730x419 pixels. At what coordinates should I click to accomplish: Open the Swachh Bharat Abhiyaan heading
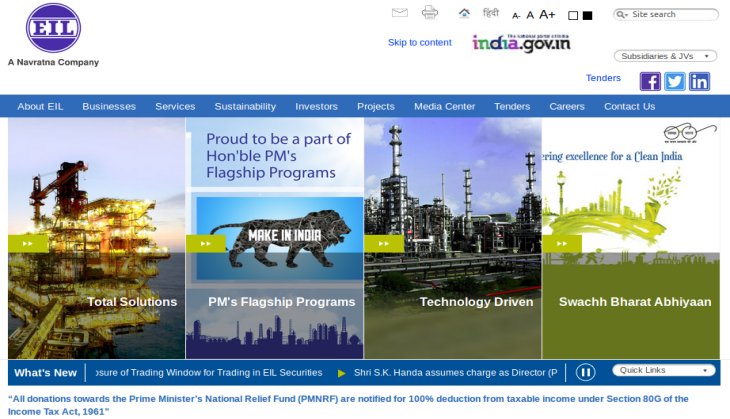[635, 302]
